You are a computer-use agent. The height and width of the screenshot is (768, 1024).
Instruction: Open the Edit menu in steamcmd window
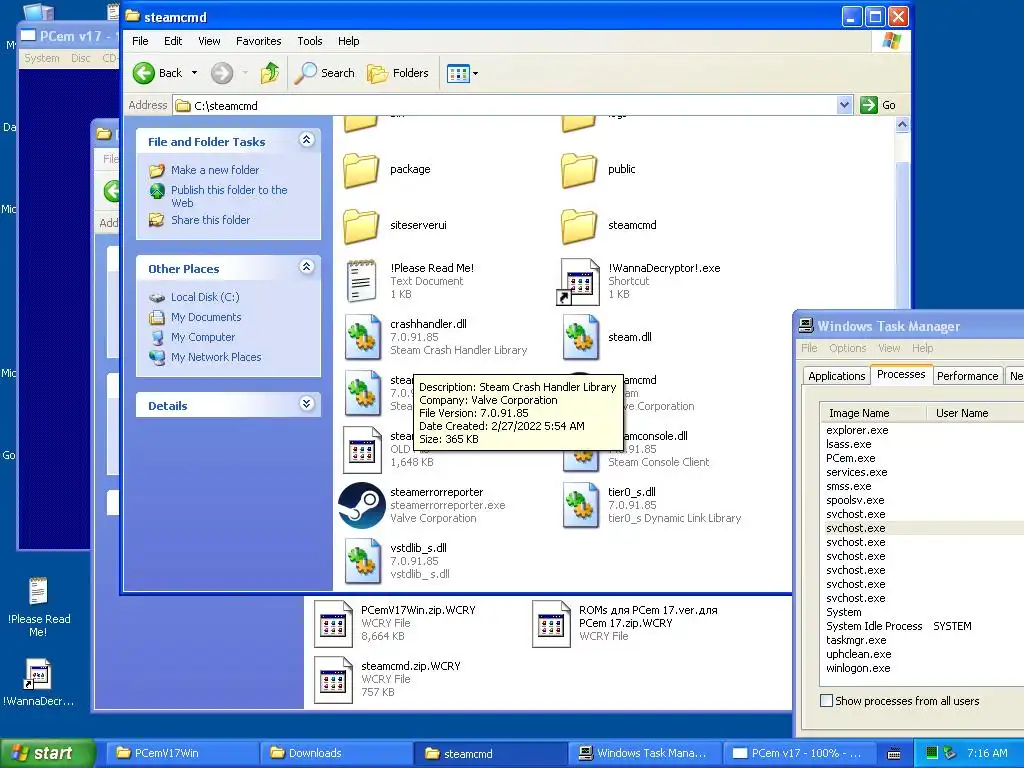[x=173, y=41]
